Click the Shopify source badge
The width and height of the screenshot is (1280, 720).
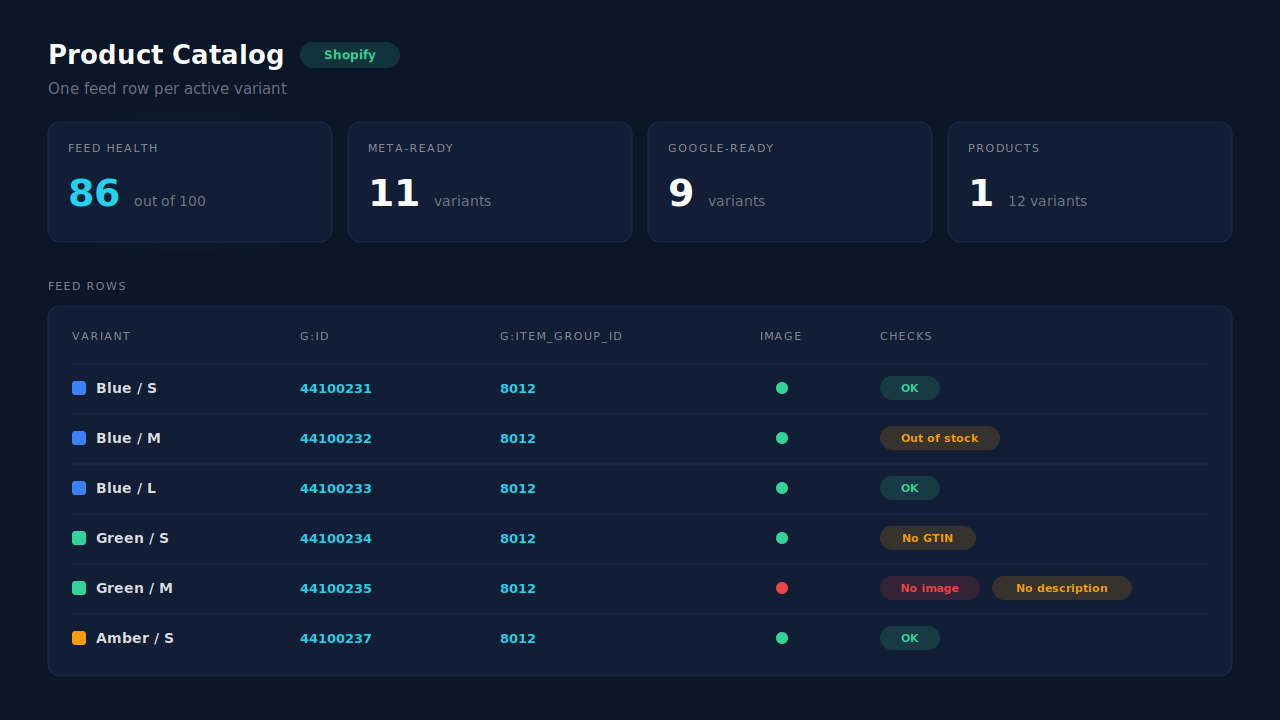pyautogui.click(x=350, y=55)
